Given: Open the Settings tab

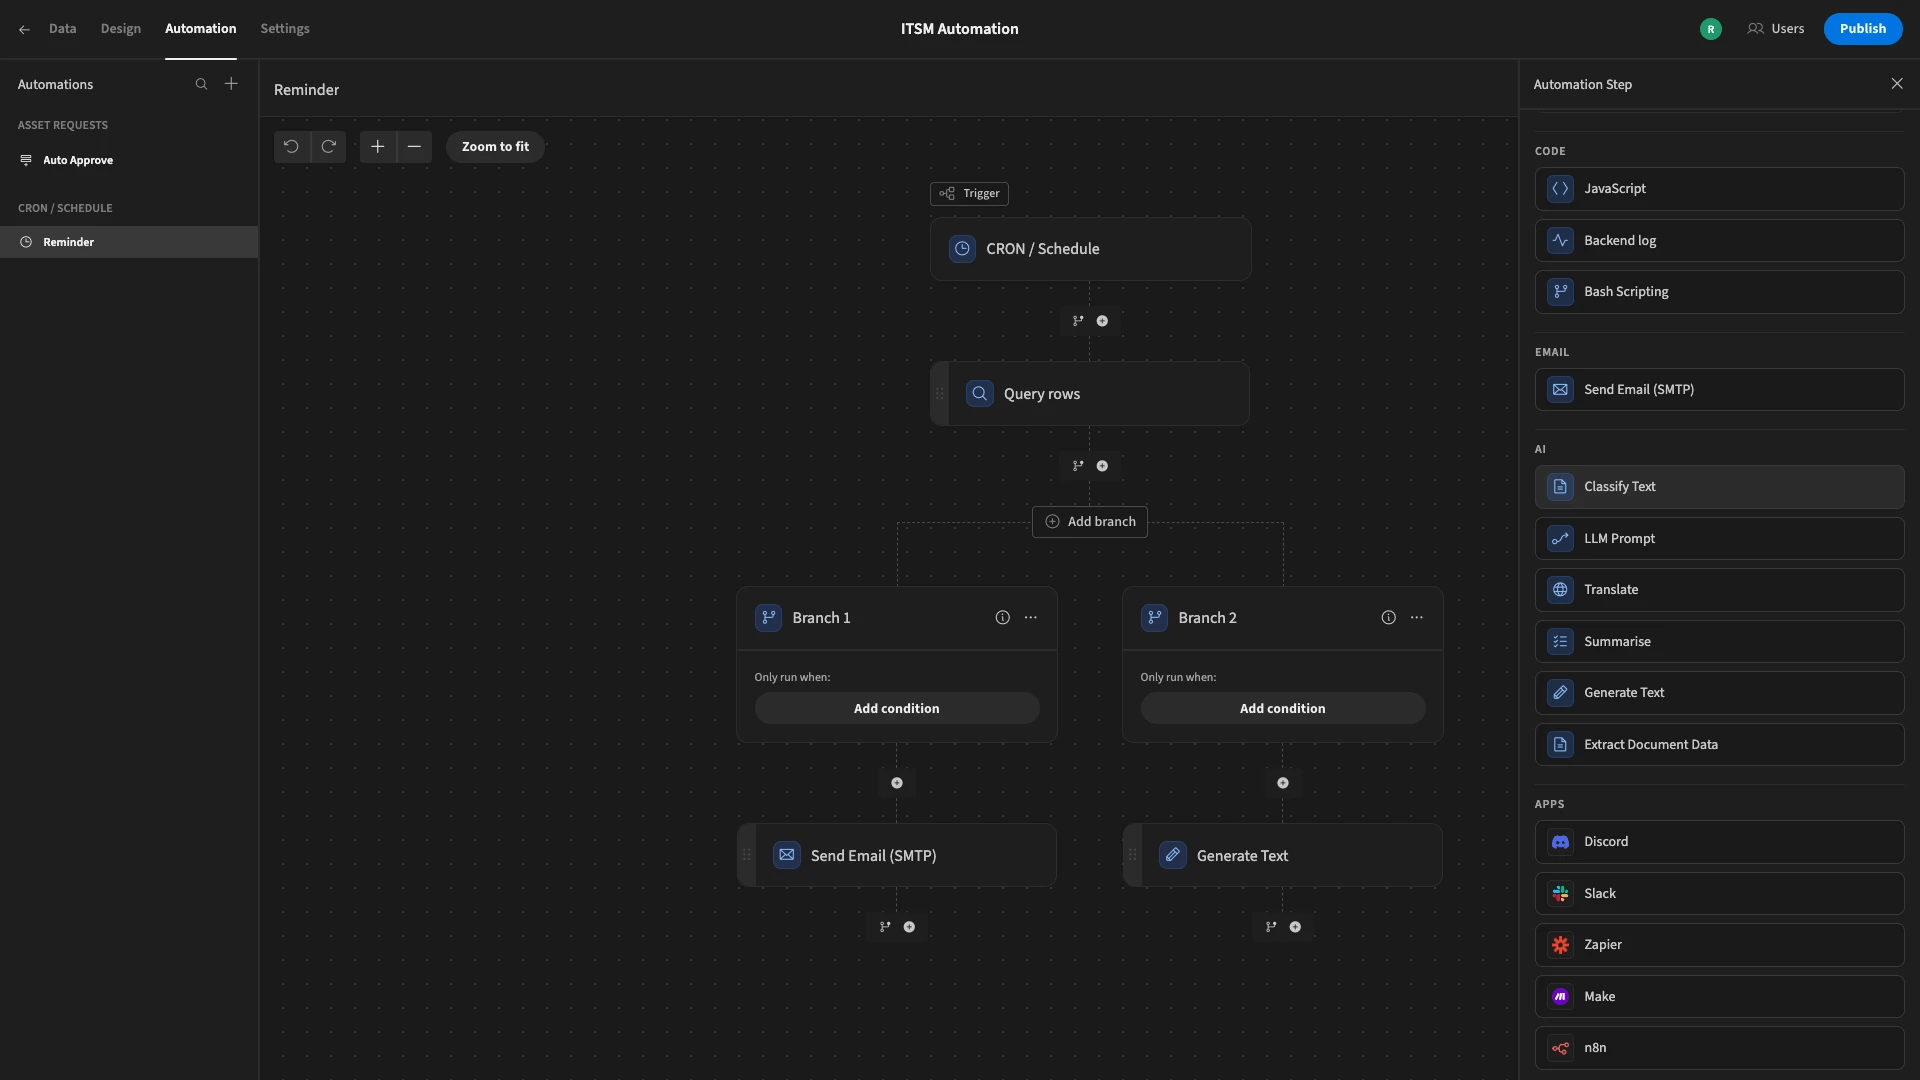Looking at the screenshot, I should (284, 29).
